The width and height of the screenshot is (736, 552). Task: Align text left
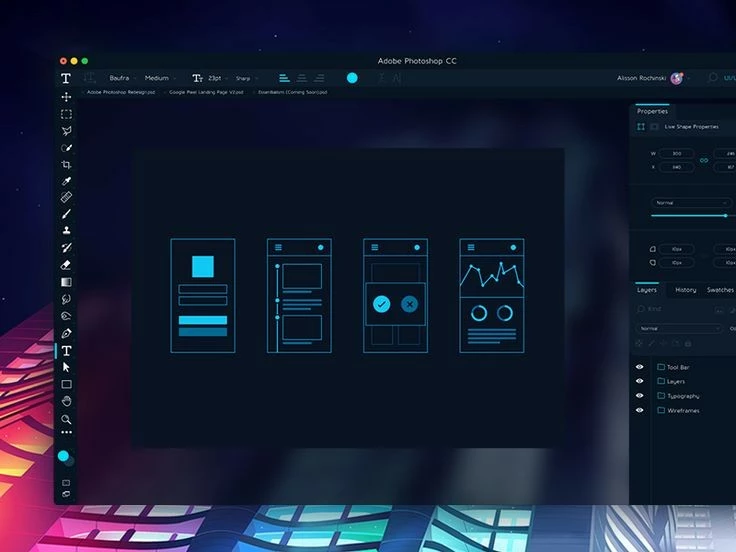tap(284, 78)
